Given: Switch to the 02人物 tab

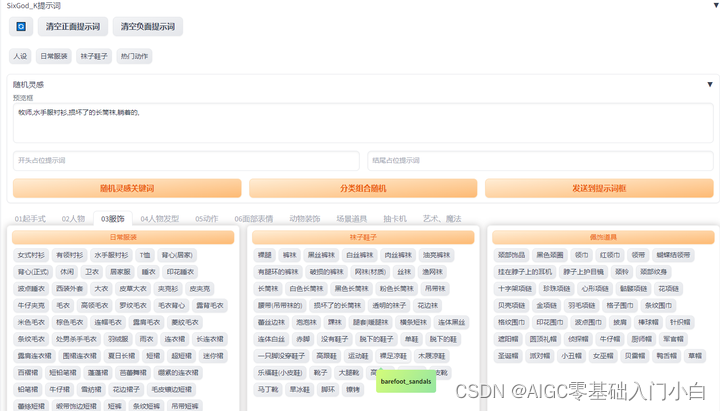Looking at the screenshot, I should [x=73, y=219].
